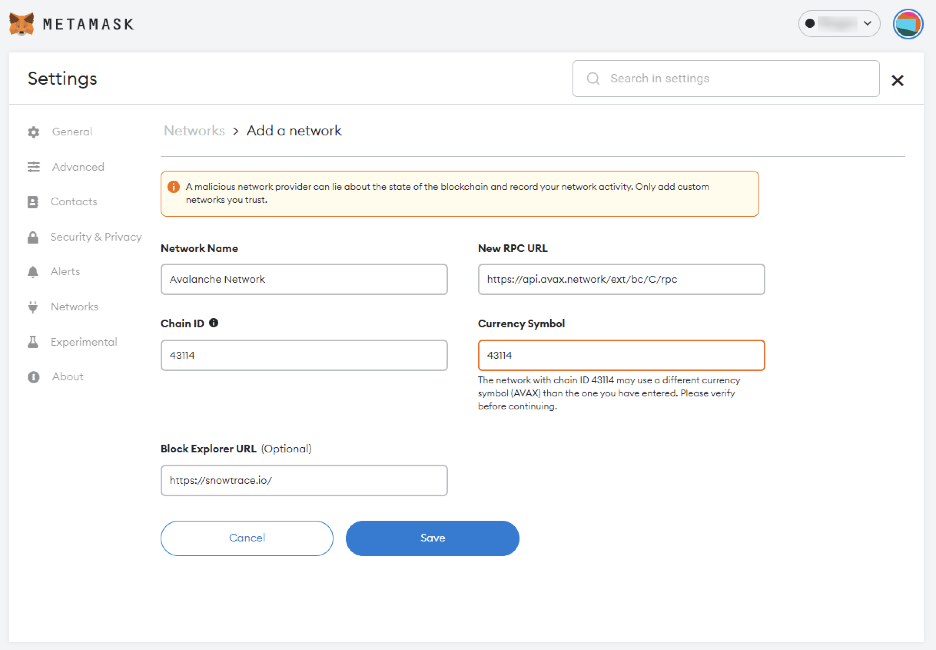Image resolution: width=936 pixels, height=650 pixels.
Task: Click the currency symbol warning message
Action: pyautogui.click(x=609, y=393)
